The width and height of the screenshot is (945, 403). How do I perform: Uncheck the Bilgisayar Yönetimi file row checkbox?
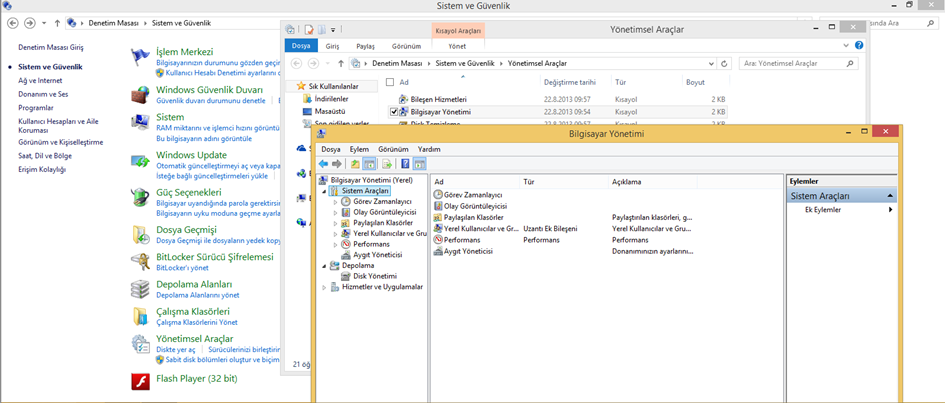394,112
